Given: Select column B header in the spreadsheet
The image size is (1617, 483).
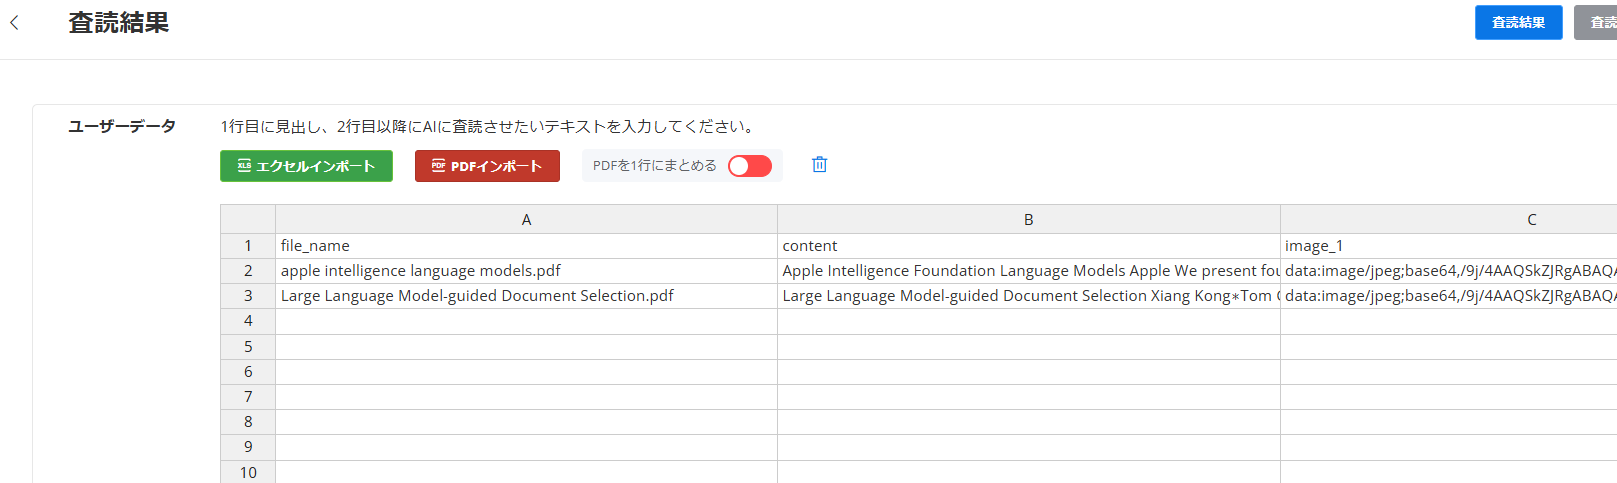Looking at the screenshot, I should (1028, 220).
